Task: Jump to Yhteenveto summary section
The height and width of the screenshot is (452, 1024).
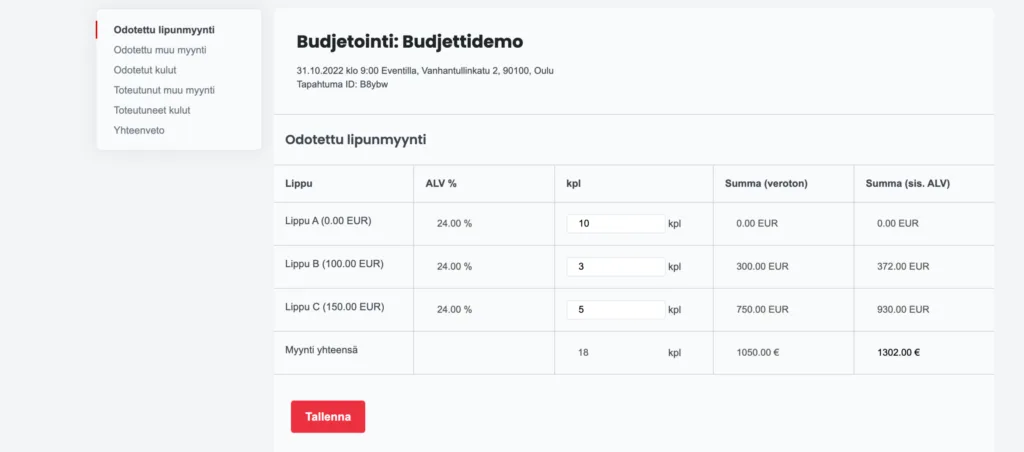Action: pos(139,130)
